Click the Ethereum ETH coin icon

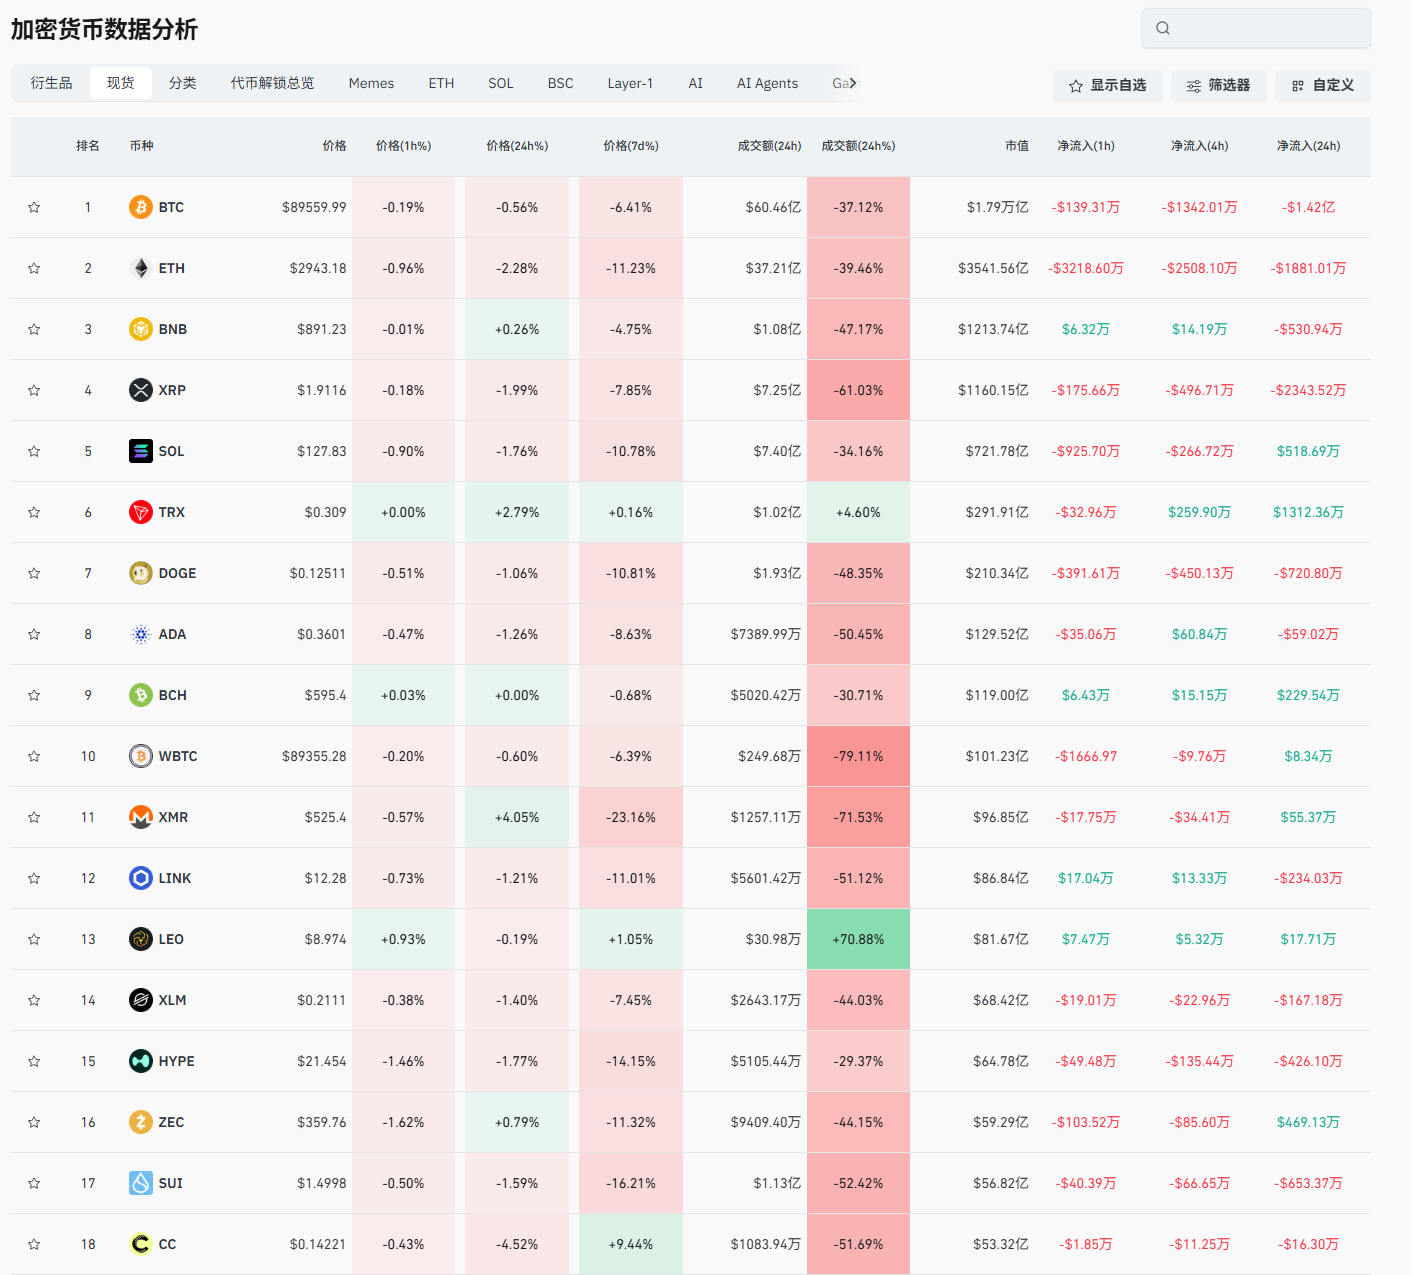141,268
